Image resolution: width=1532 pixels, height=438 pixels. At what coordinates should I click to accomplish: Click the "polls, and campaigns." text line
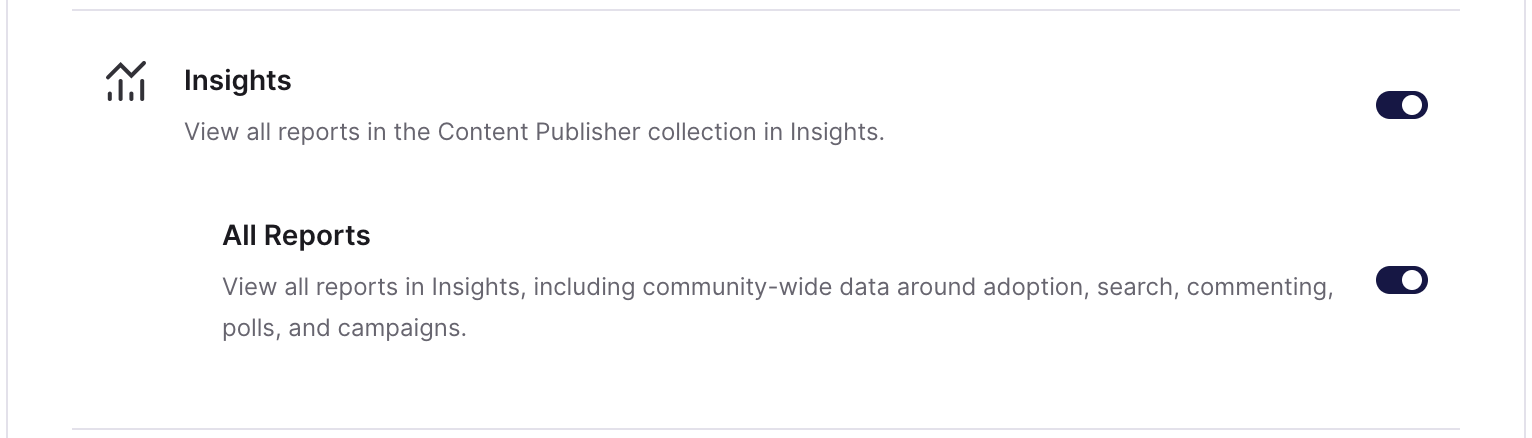coord(345,328)
